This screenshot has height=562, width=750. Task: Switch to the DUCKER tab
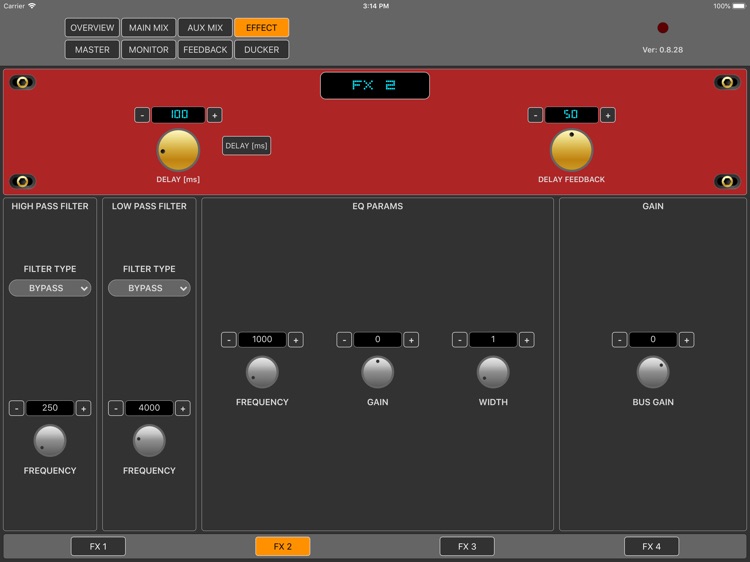(261, 49)
